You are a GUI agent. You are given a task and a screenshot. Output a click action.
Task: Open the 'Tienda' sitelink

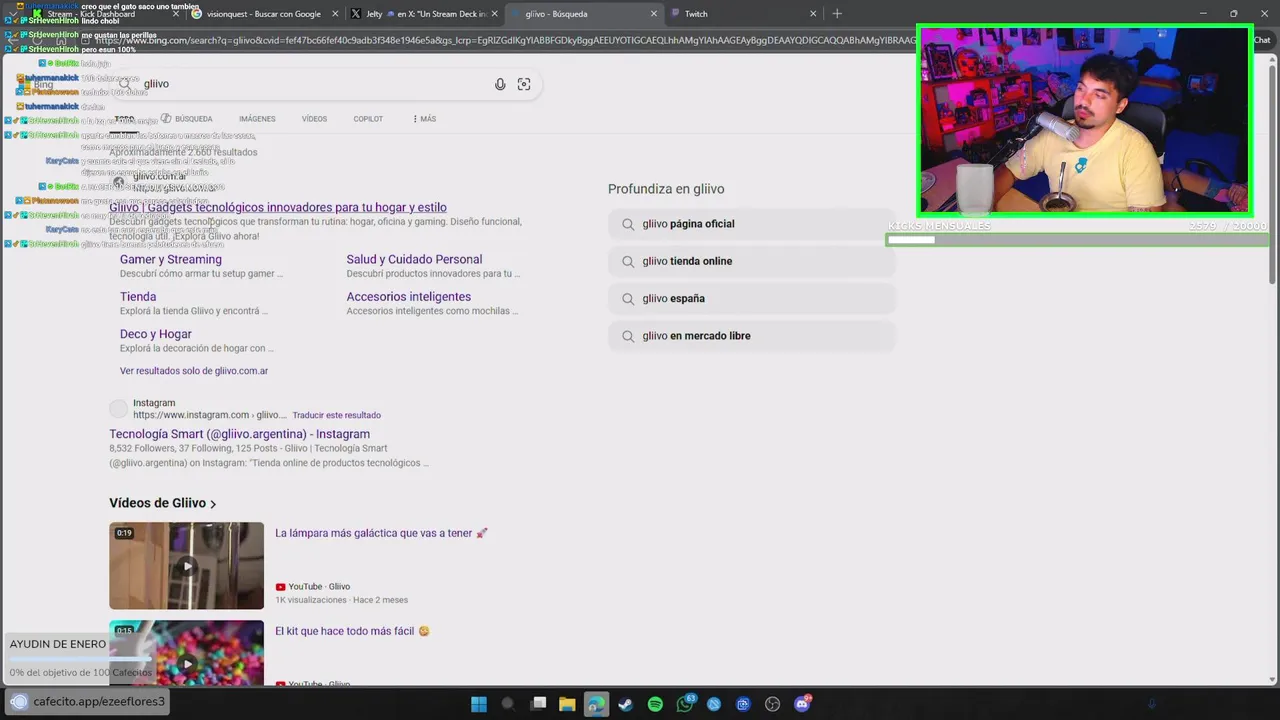tap(138, 297)
